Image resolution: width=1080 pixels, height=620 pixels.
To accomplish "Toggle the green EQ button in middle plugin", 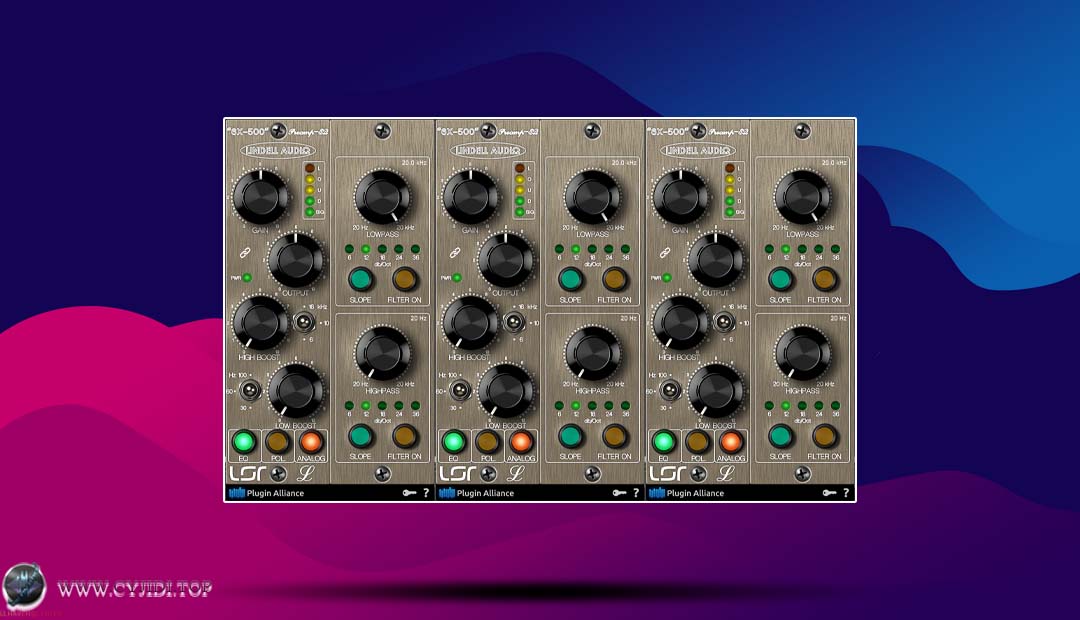I will pos(453,441).
